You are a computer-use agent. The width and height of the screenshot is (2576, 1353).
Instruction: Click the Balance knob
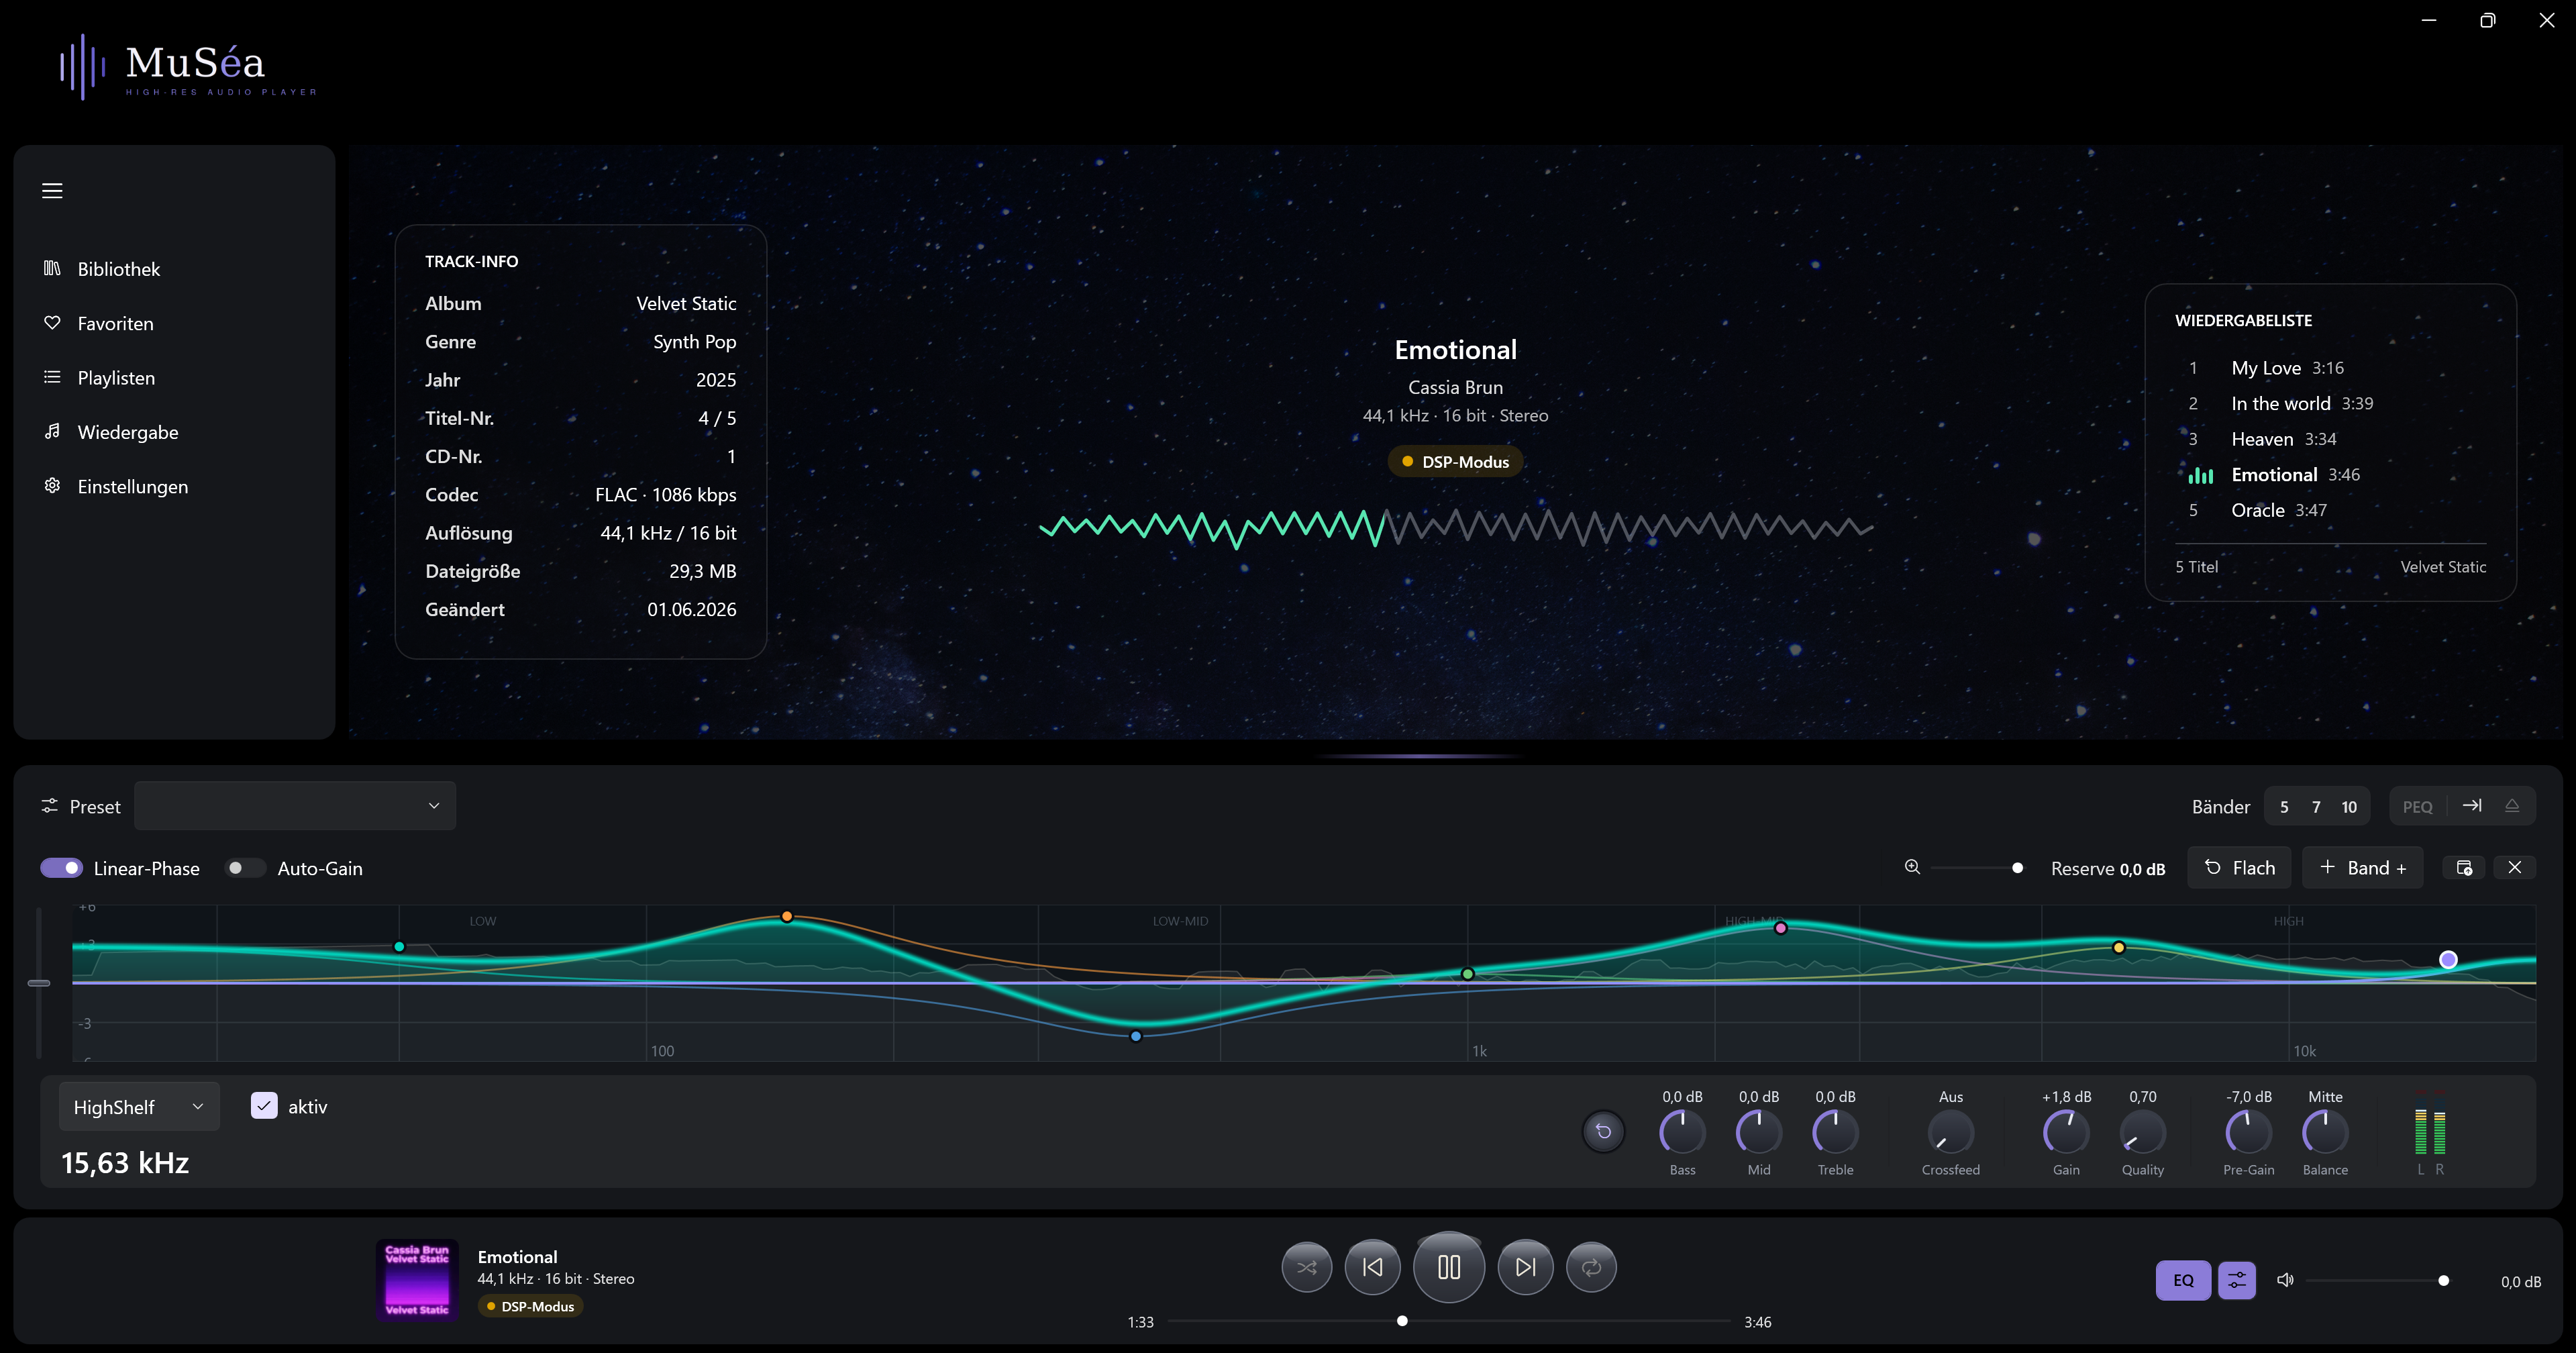point(2325,1132)
